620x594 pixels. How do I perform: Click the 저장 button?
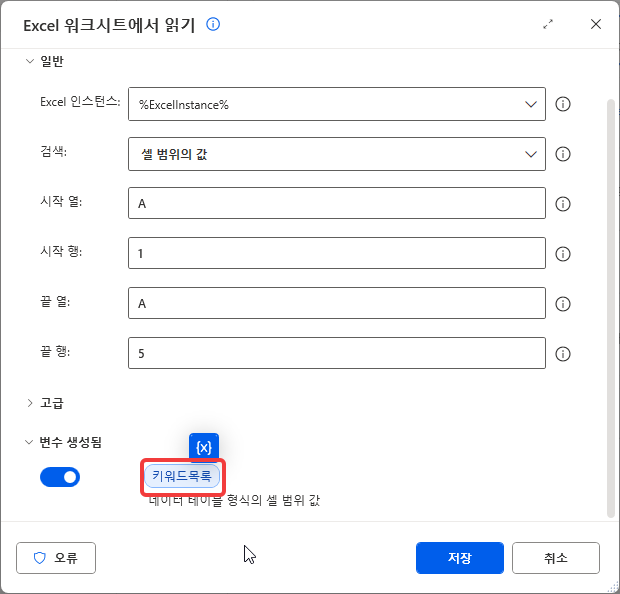(460, 558)
